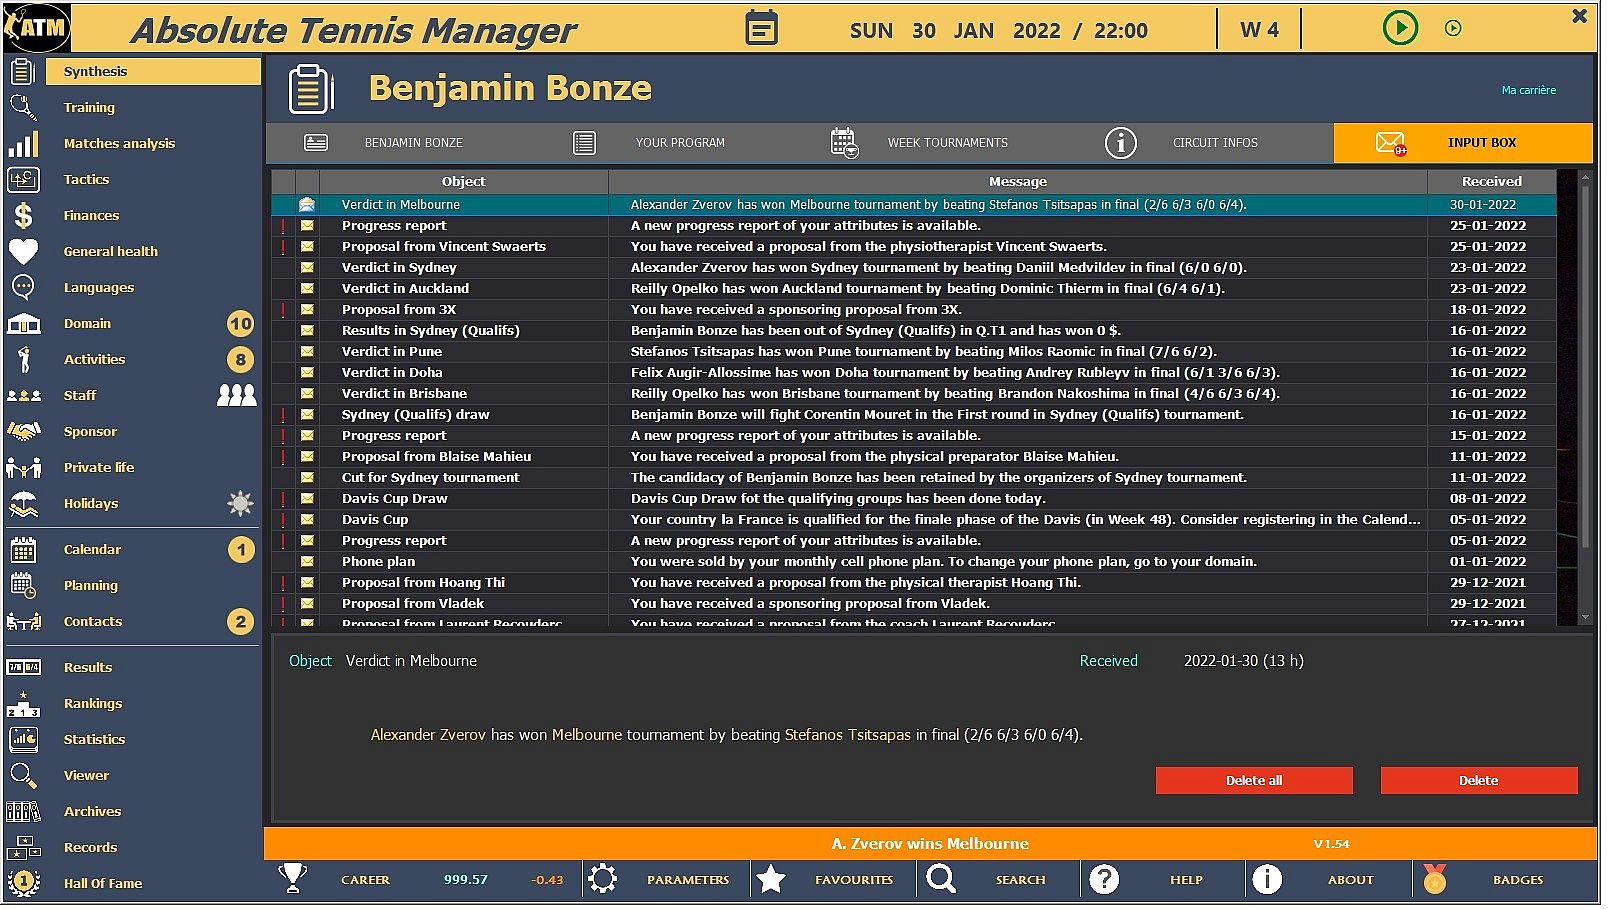Image resolution: width=1613 pixels, height=909 pixels.
Task: Start simulation with large play button
Action: 1400,28
